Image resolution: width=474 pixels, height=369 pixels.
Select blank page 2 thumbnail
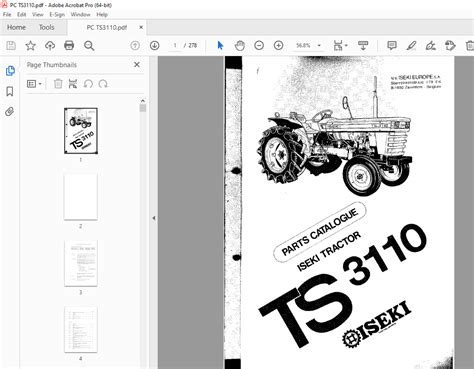pos(81,197)
